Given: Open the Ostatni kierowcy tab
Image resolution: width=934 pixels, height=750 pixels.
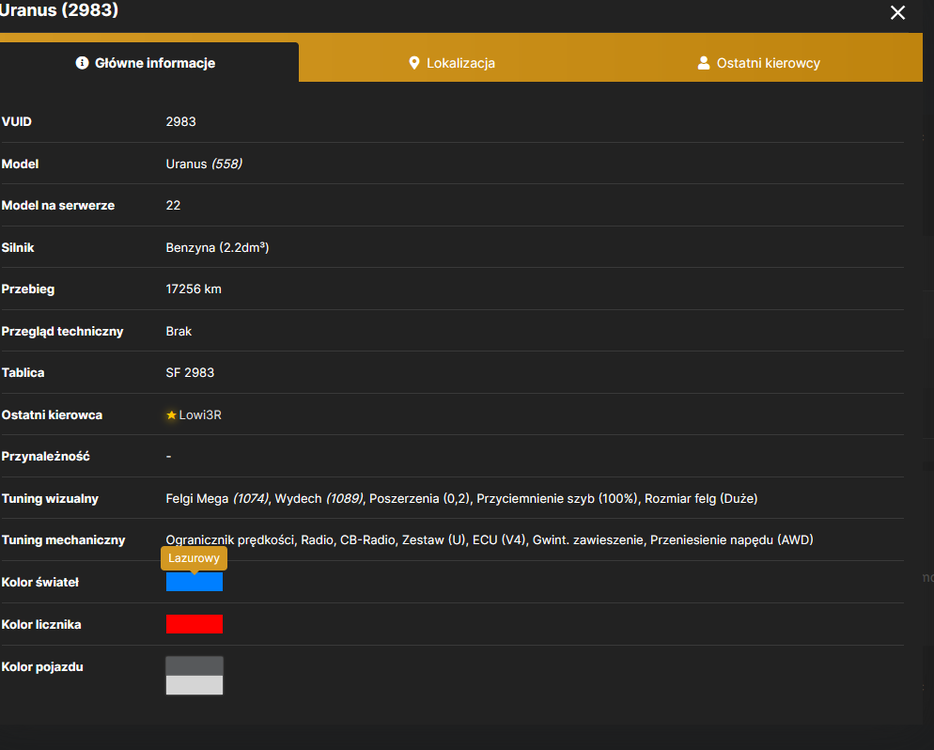Looking at the screenshot, I should [x=759, y=63].
